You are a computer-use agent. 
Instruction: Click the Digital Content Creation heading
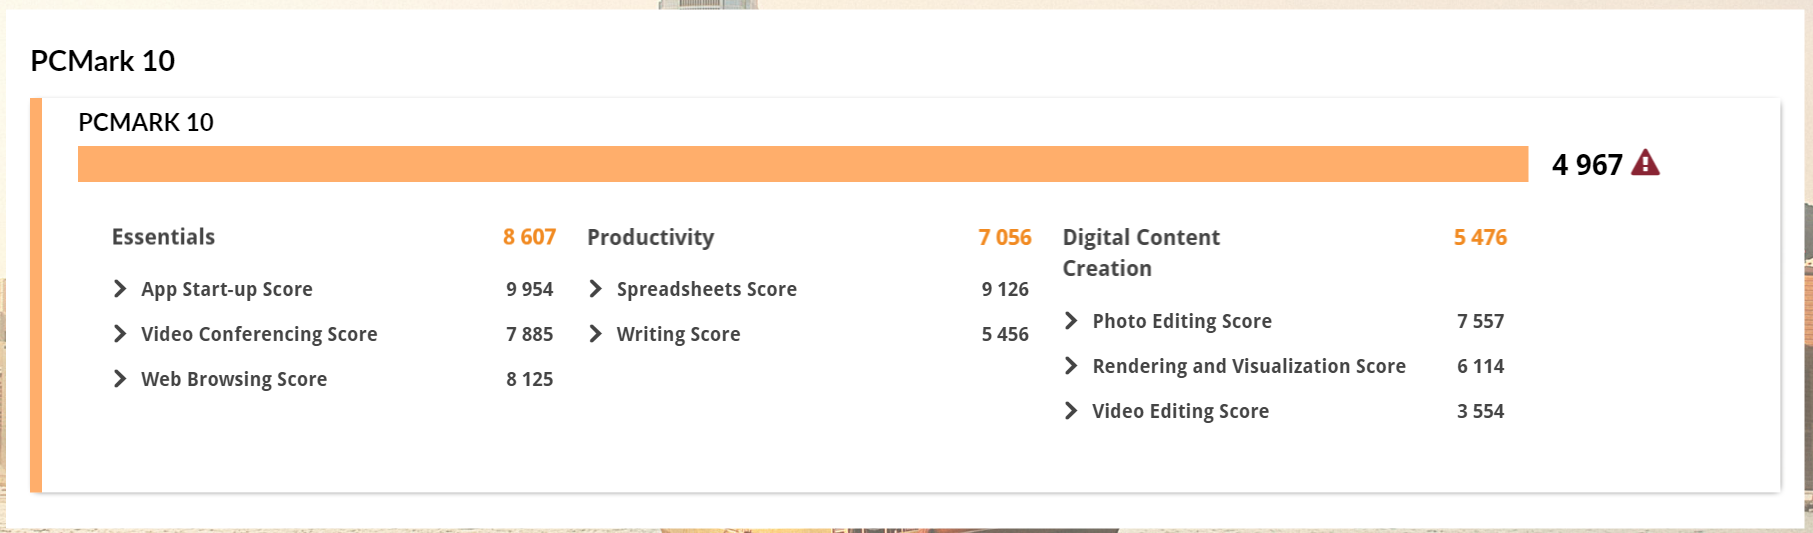[x=1141, y=253]
